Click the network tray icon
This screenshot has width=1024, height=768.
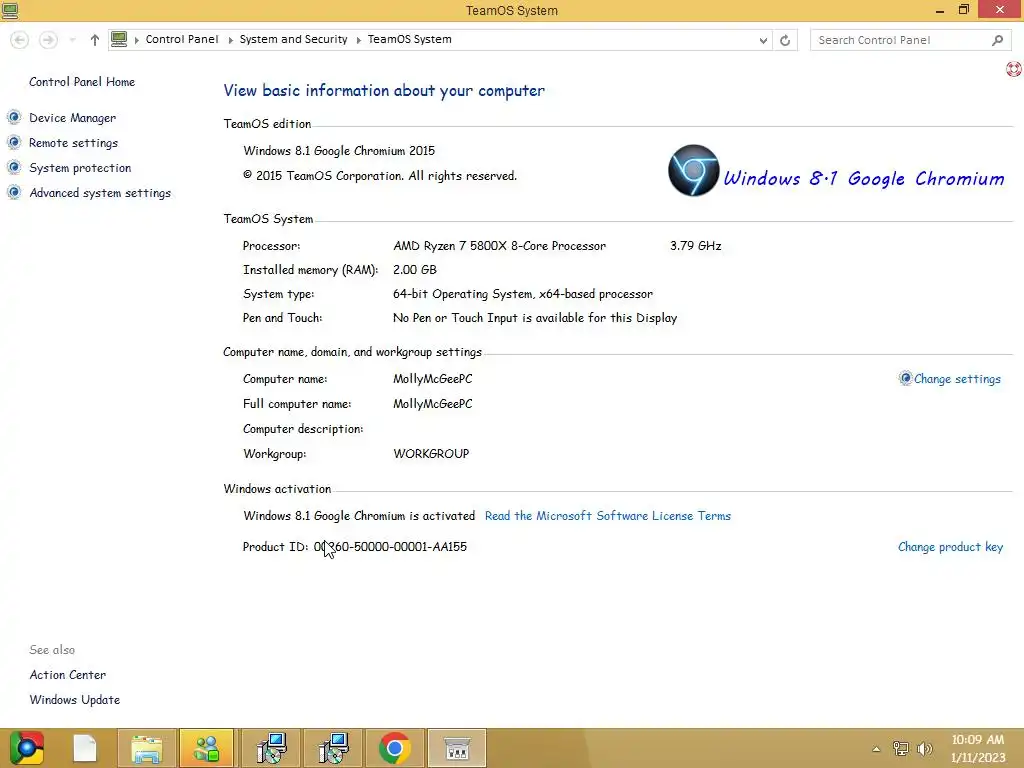point(901,748)
